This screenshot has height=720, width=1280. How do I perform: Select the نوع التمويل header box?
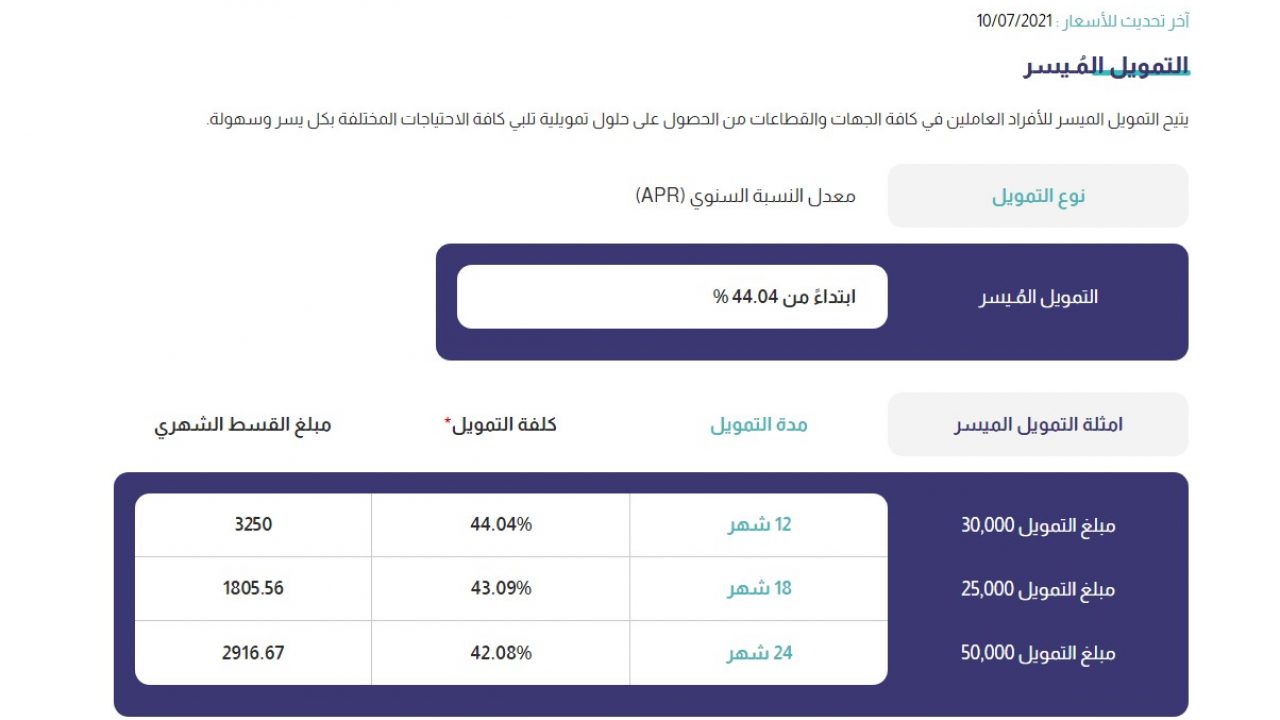coord(1038,196)
